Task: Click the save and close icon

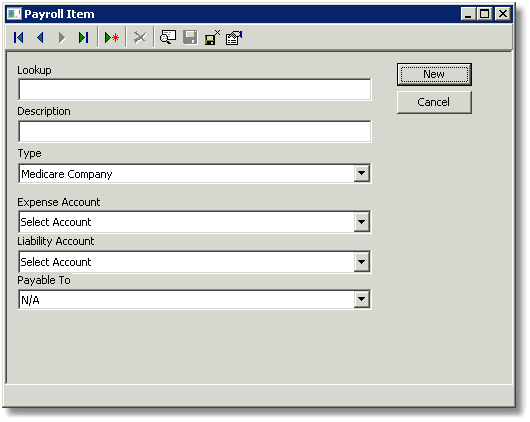Action: click(x=212, y=37)
